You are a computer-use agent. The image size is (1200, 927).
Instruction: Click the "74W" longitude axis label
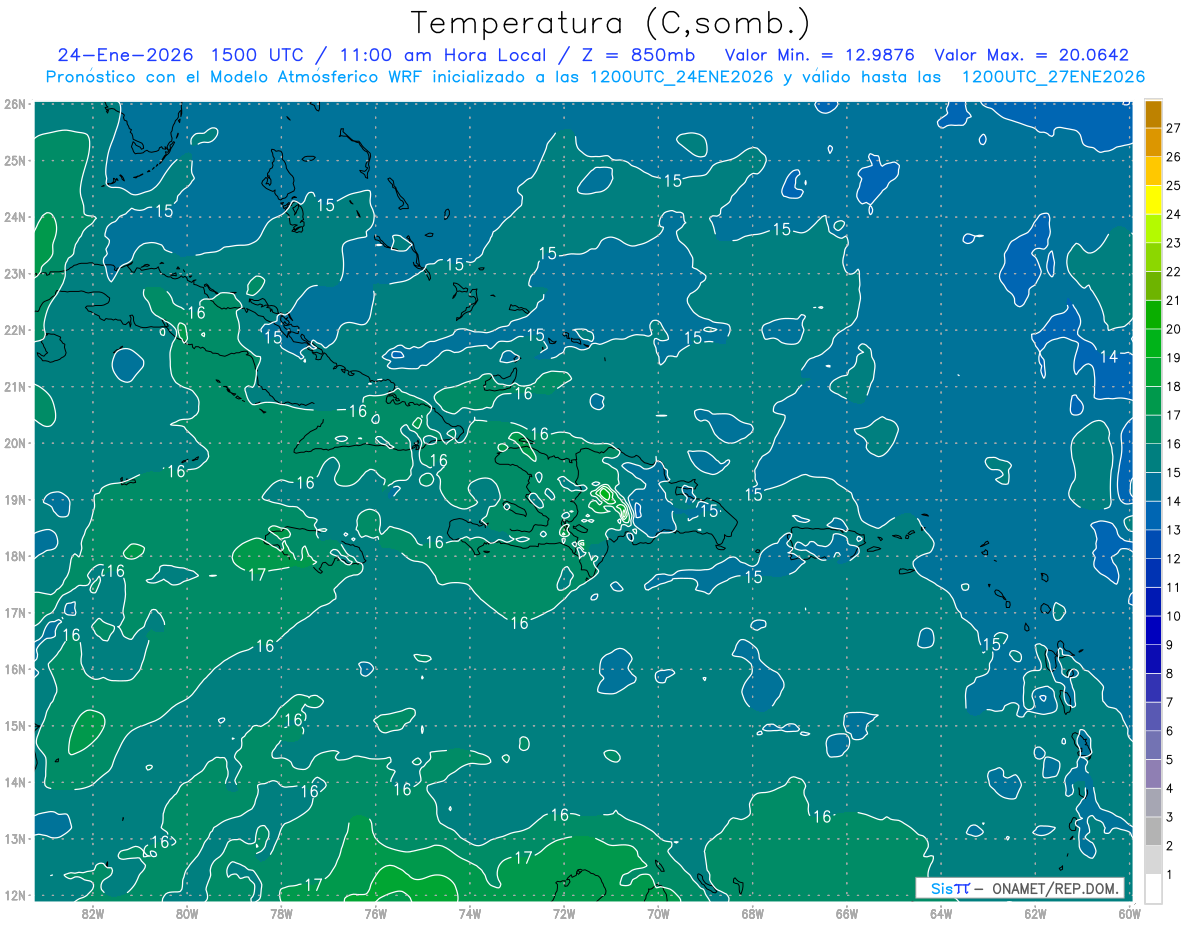470,913
